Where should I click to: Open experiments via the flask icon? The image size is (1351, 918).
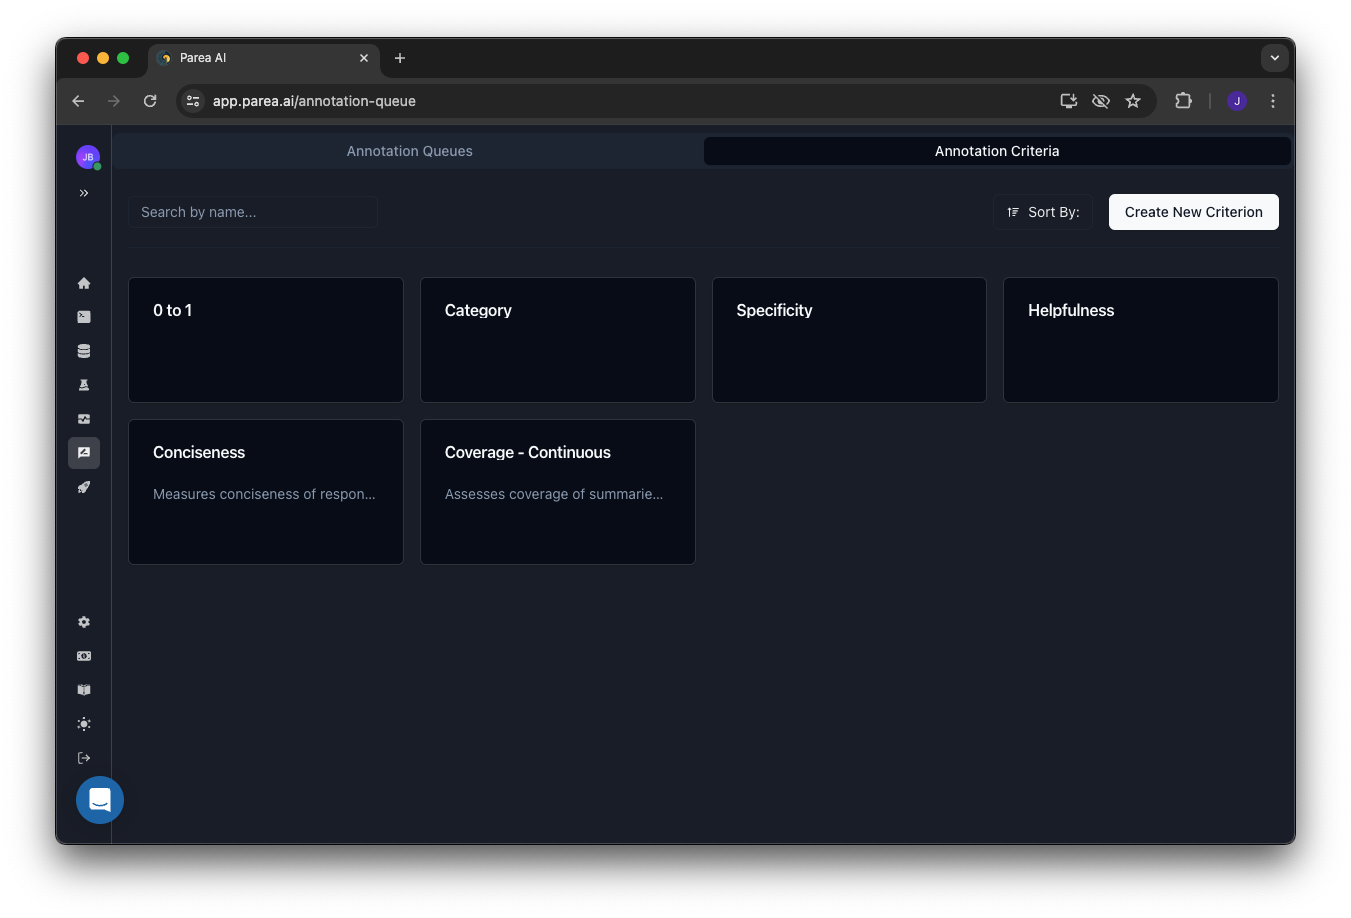coord(84,385)
